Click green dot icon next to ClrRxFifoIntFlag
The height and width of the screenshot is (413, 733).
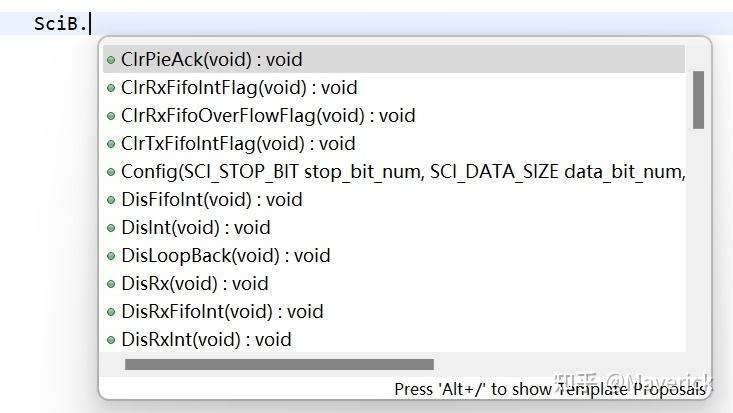point(111,88)
